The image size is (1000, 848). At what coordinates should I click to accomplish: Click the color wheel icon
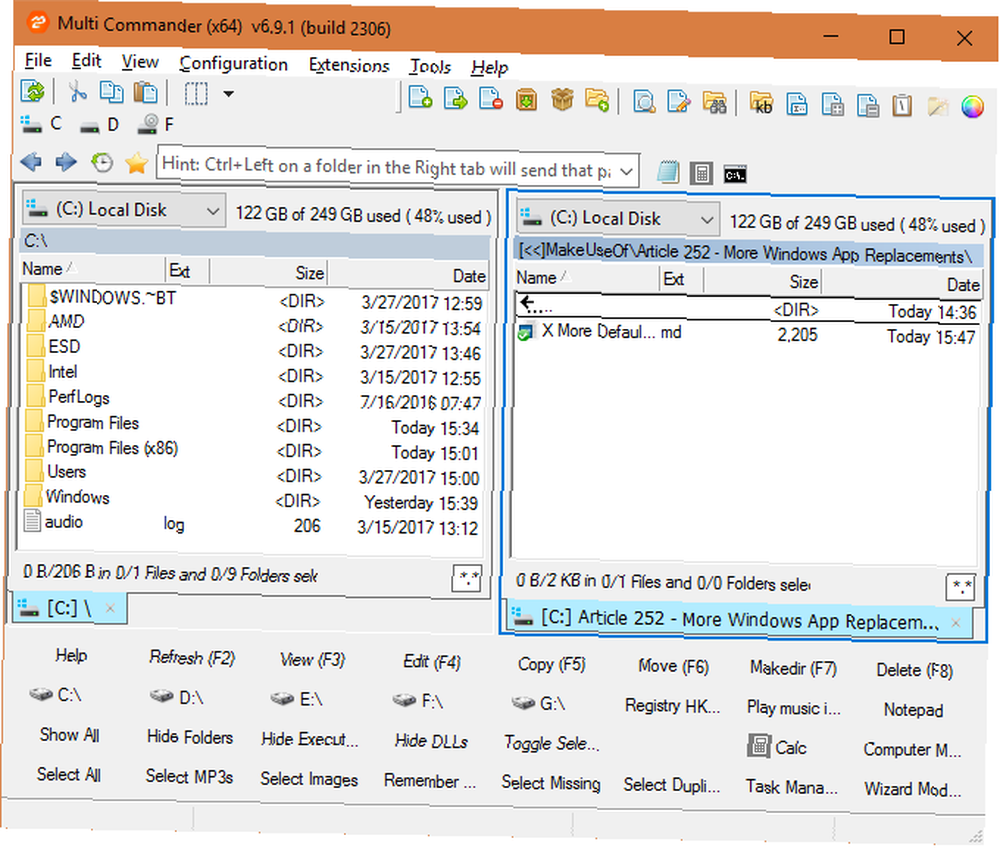[973, 106]
